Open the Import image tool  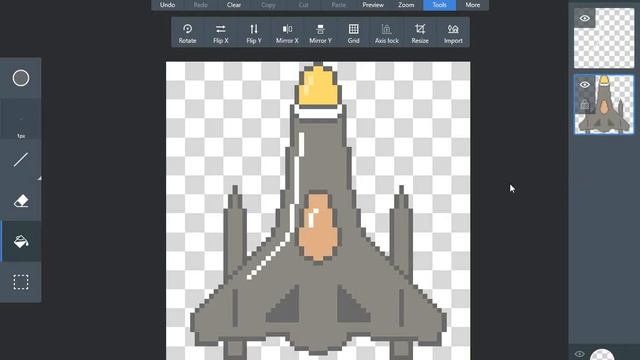pyautogui.click(x=453, y=33)
